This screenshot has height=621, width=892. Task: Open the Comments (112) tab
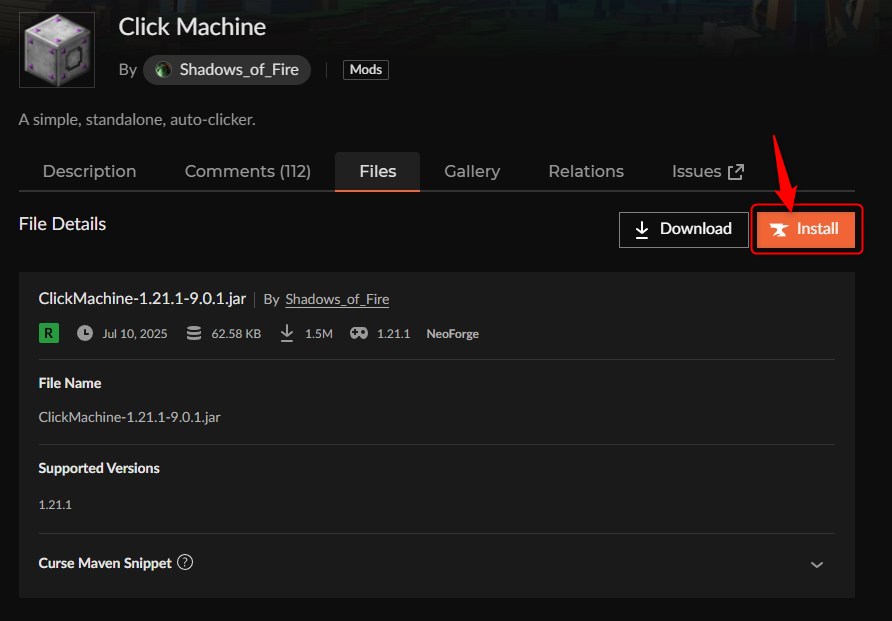(x=247, y=171)
